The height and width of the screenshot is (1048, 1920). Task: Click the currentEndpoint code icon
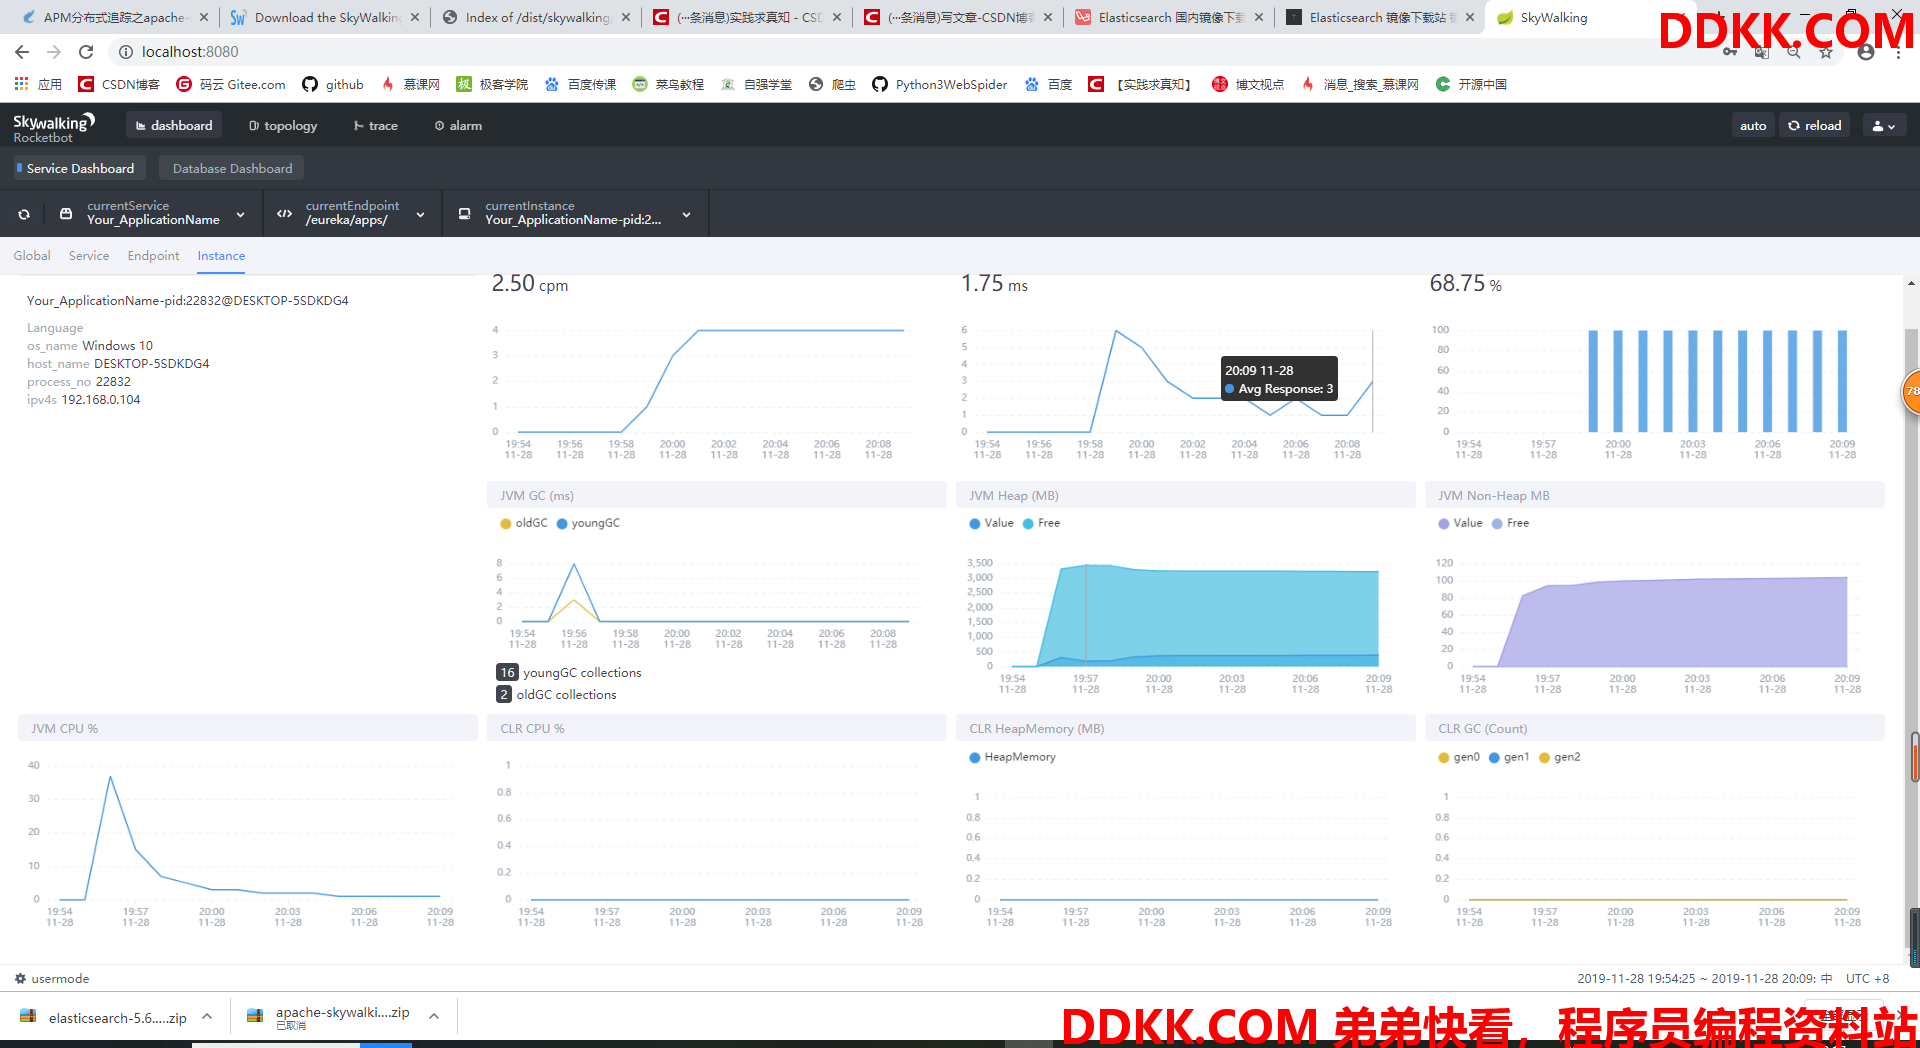coord(285,214)
